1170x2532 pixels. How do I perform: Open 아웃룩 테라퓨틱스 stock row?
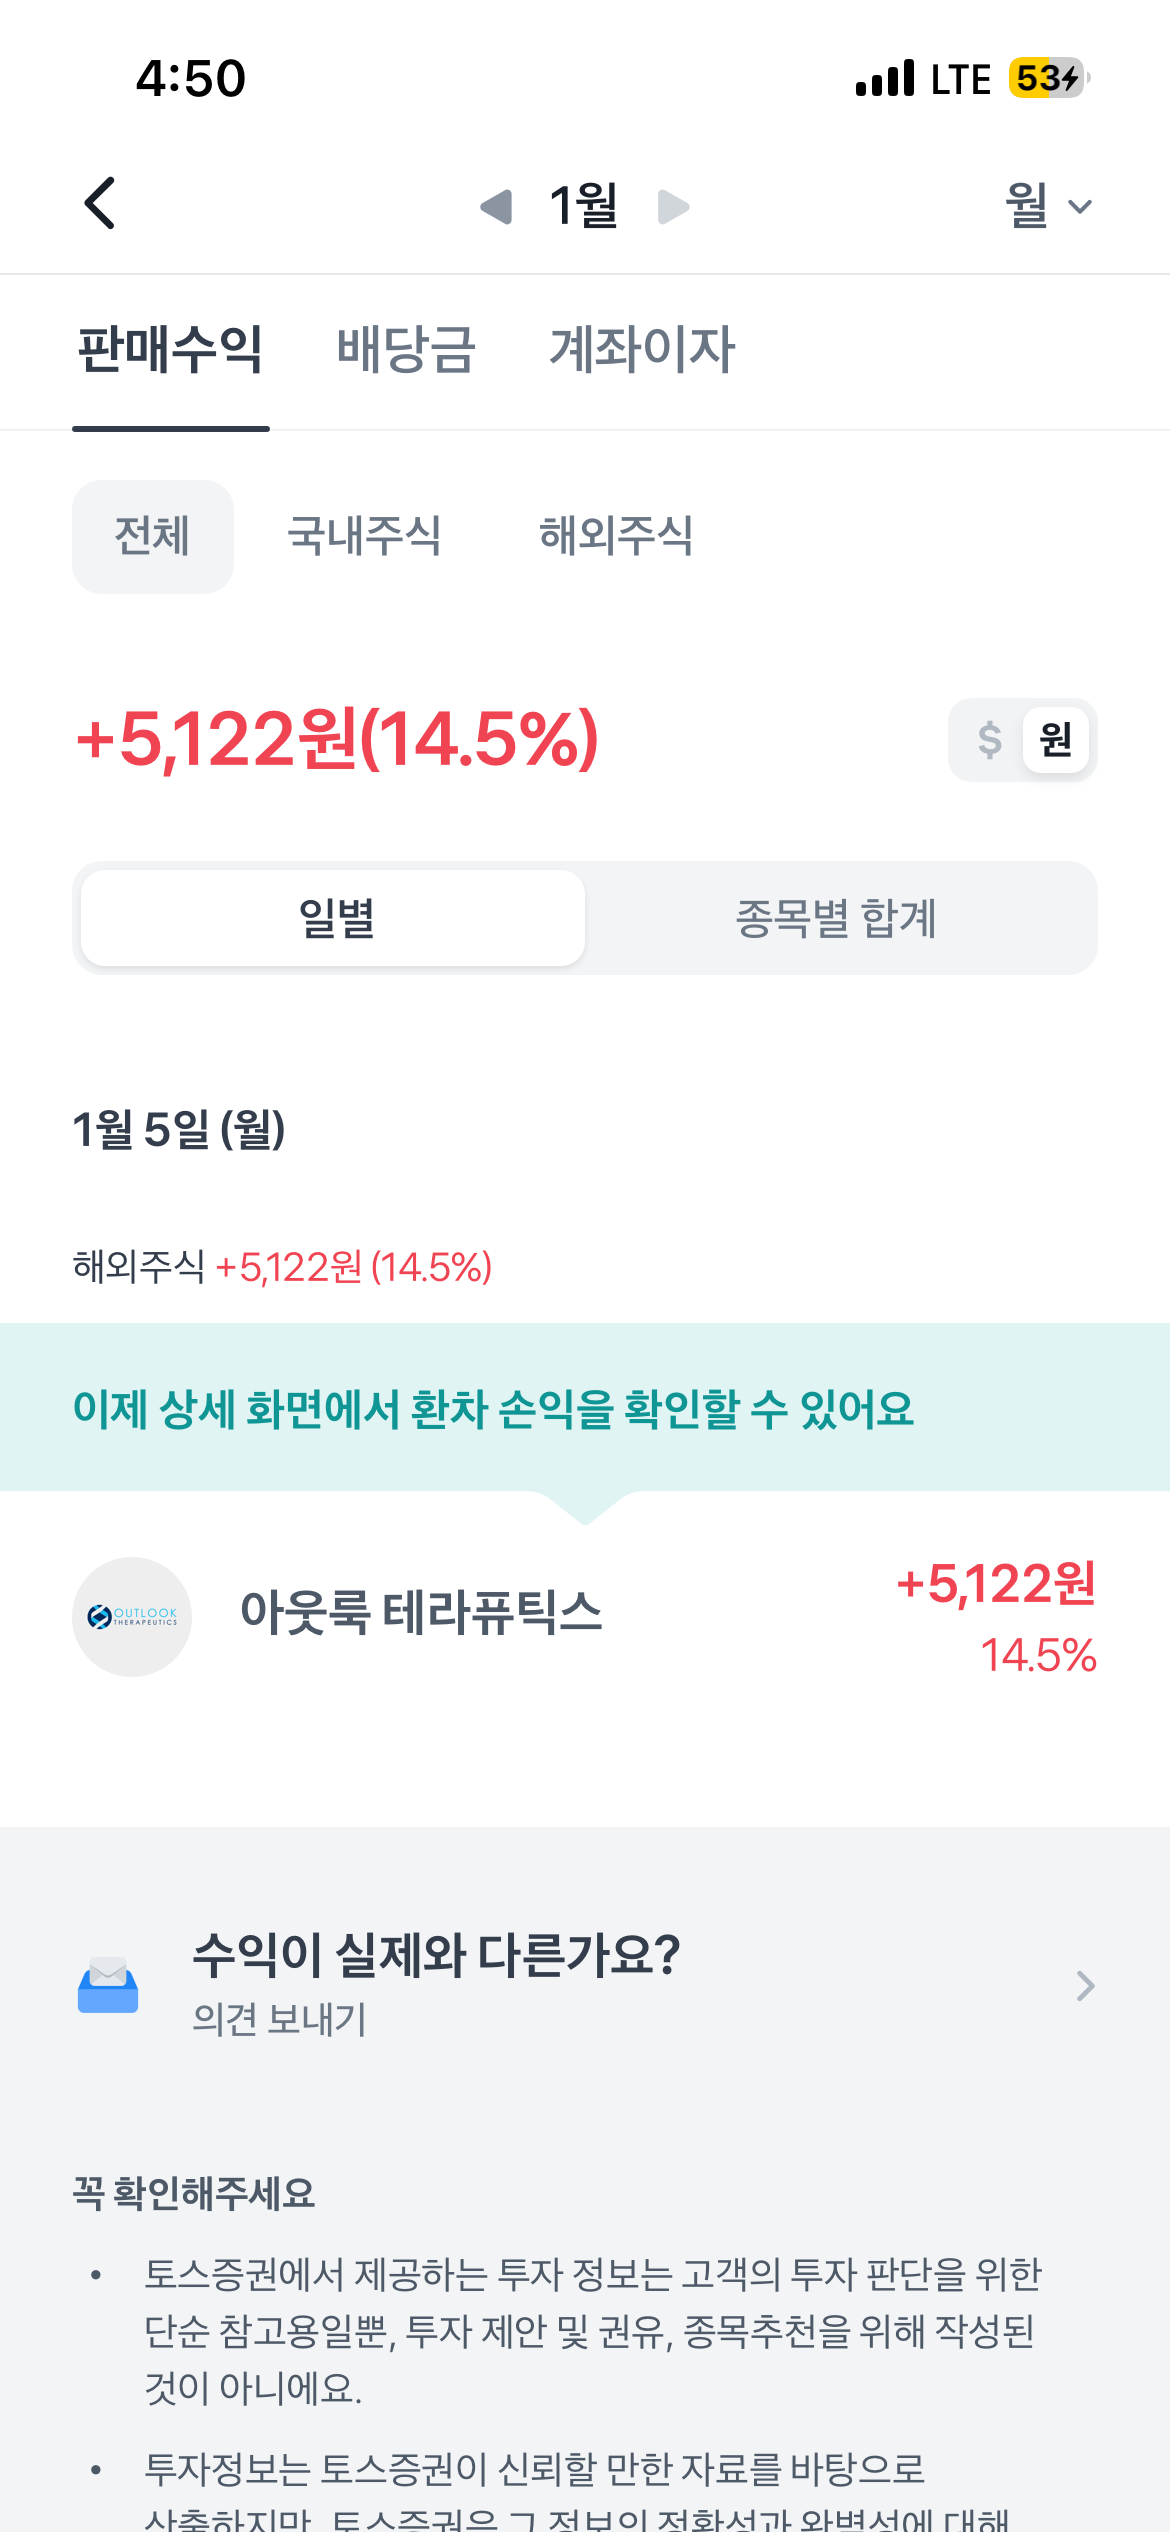(585, 1616)
